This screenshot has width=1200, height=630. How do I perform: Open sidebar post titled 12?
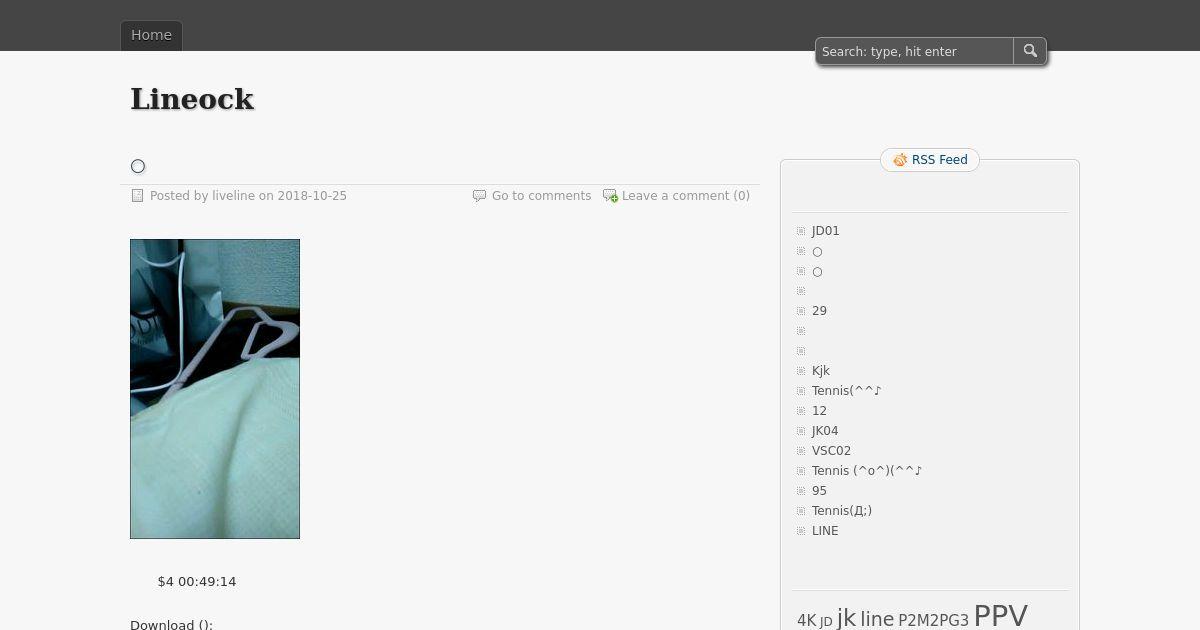tap(819, 411)
